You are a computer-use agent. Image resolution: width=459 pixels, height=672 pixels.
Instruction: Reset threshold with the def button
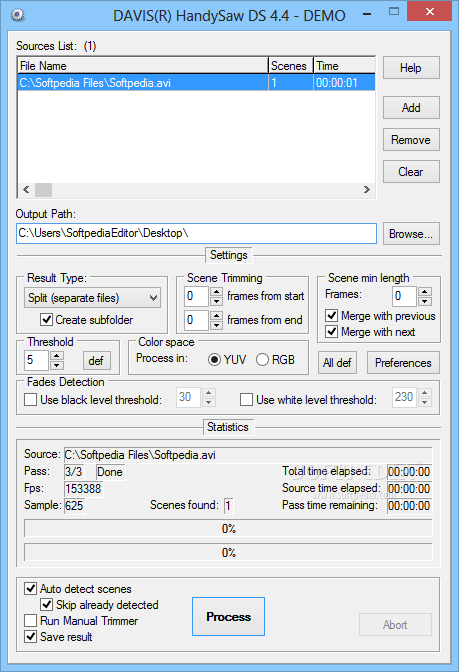pos(96,361)
